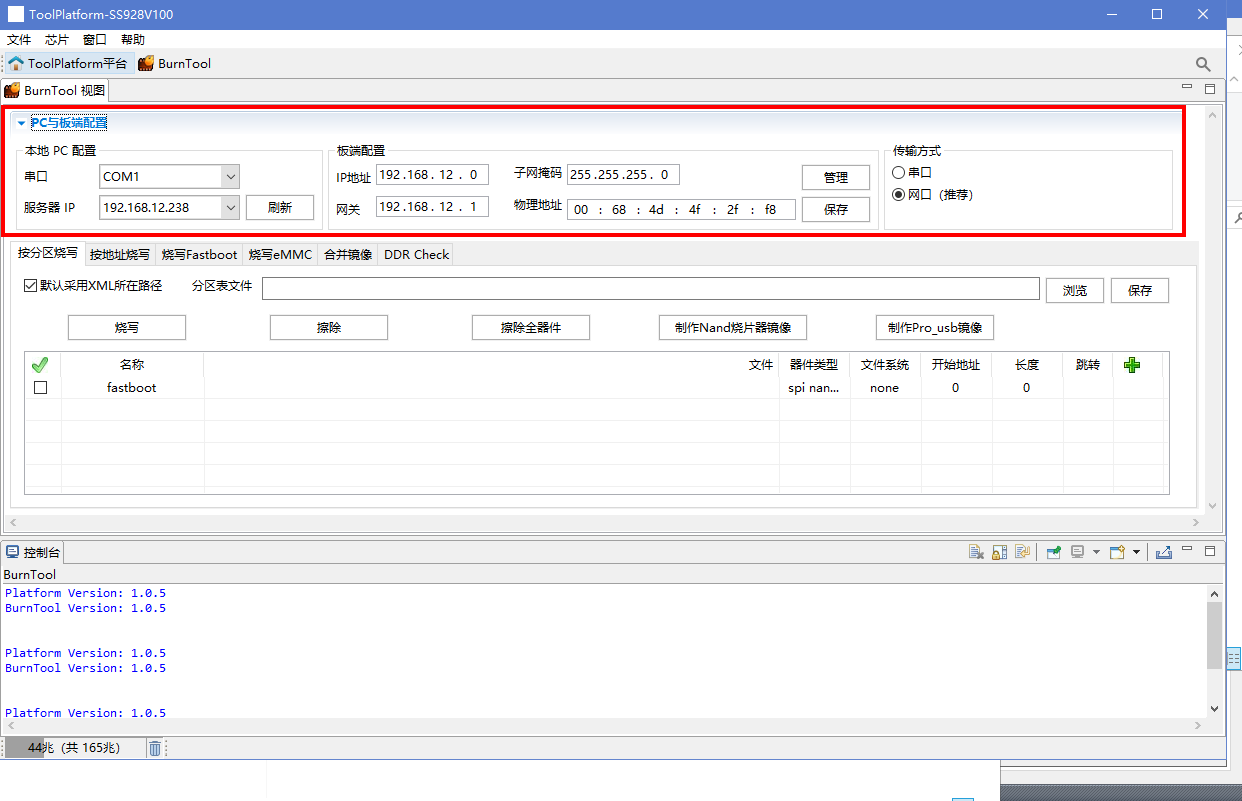Toggle word wrap in console
This screenshot has width=1242, height=801.
[1022, 552]
